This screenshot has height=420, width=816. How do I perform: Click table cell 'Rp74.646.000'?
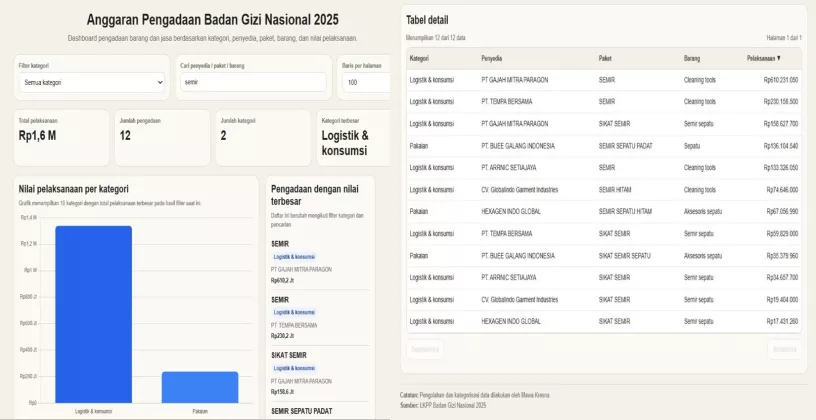(x=782, y=190)
